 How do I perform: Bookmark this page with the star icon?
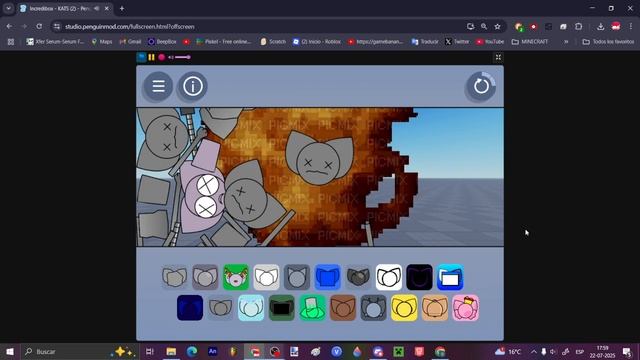pos(497,27)
